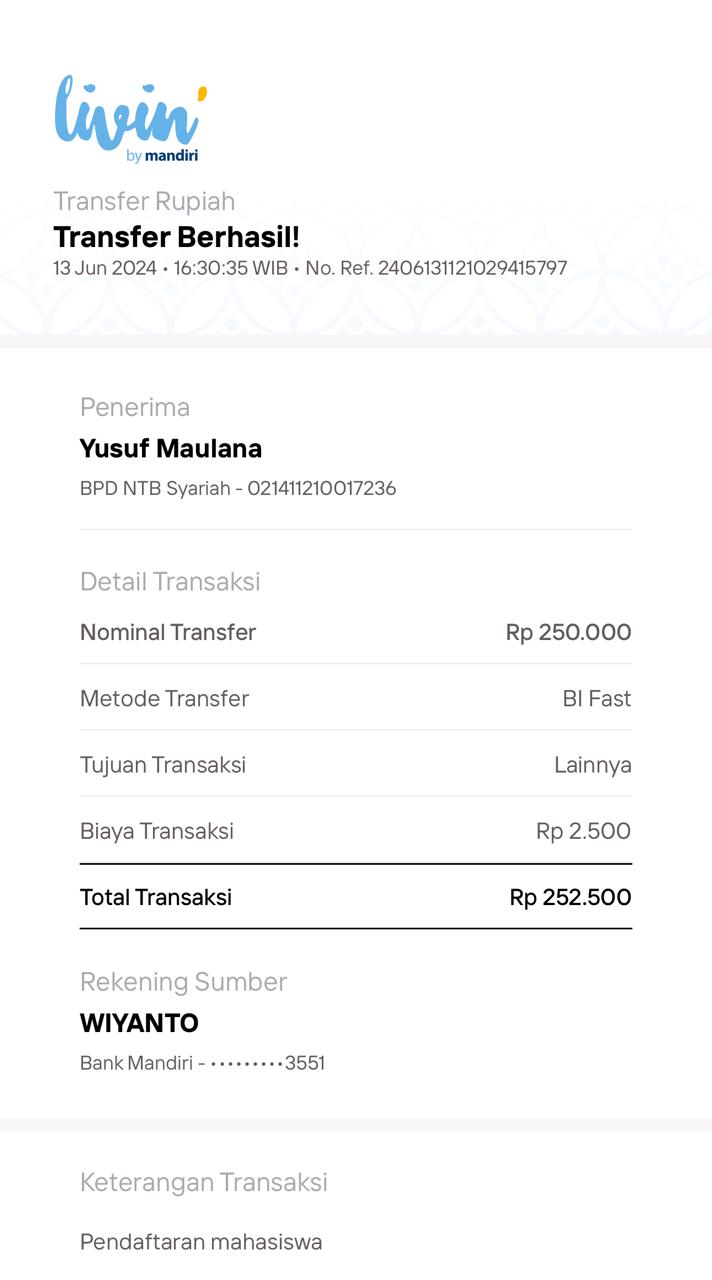Select the Tujuan Transaksi value Lainnya
Image resolution: width=712 pixels, height=1280 pixels.
pyautogui.click(x=592, y=765)
